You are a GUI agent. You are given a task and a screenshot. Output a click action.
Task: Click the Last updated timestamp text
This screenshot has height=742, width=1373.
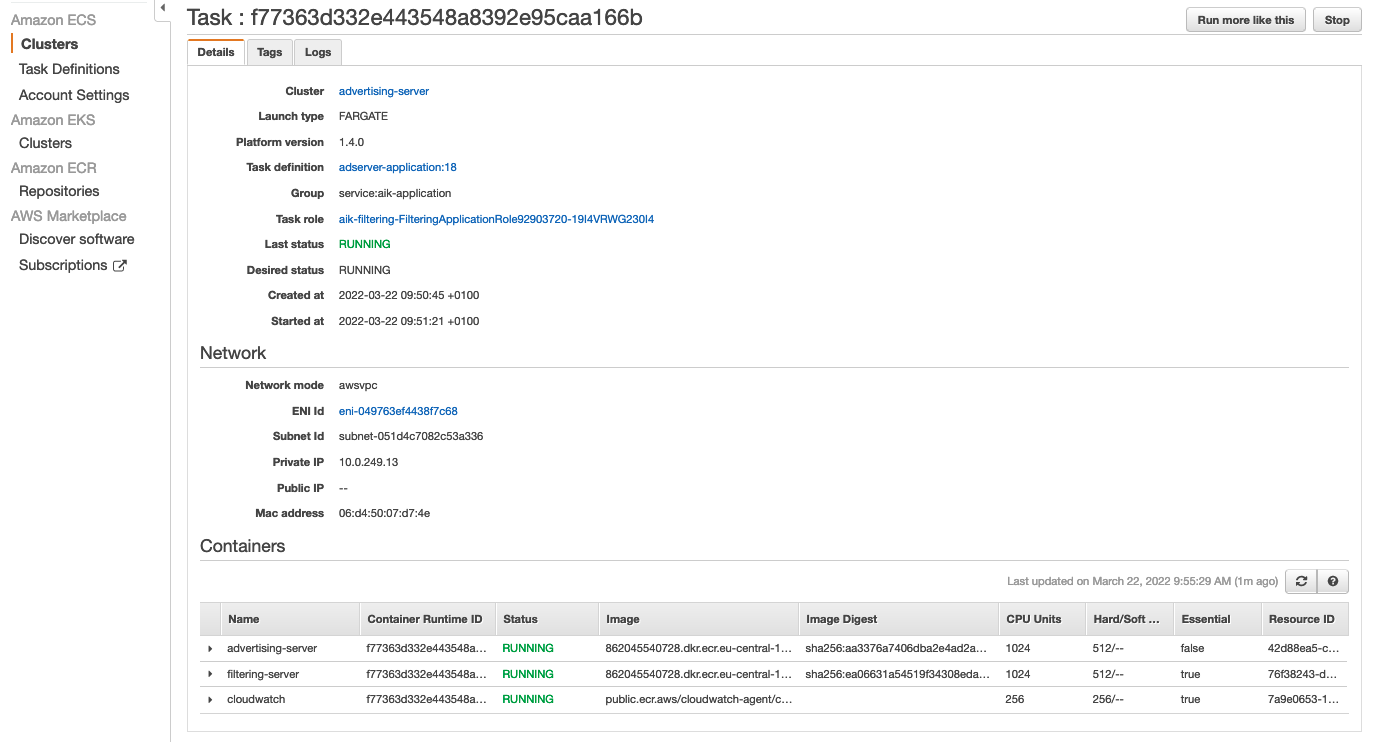pyautogui.click(x=1142, y=581)
